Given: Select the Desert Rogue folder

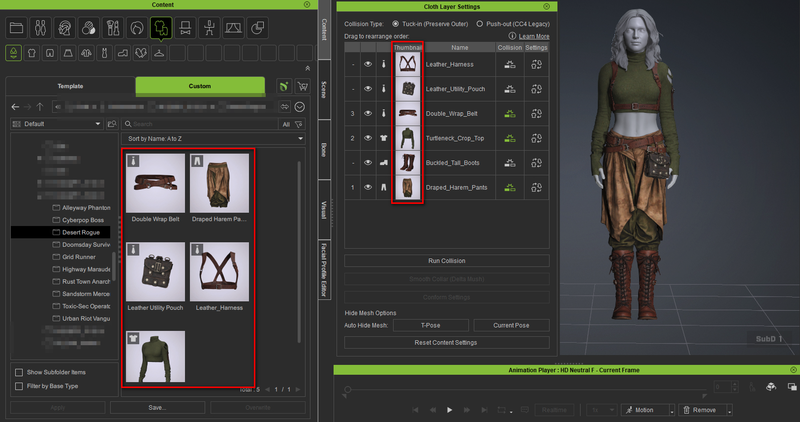Looking at the screenshot, I should pyautogui.click(x=61, y=232).
